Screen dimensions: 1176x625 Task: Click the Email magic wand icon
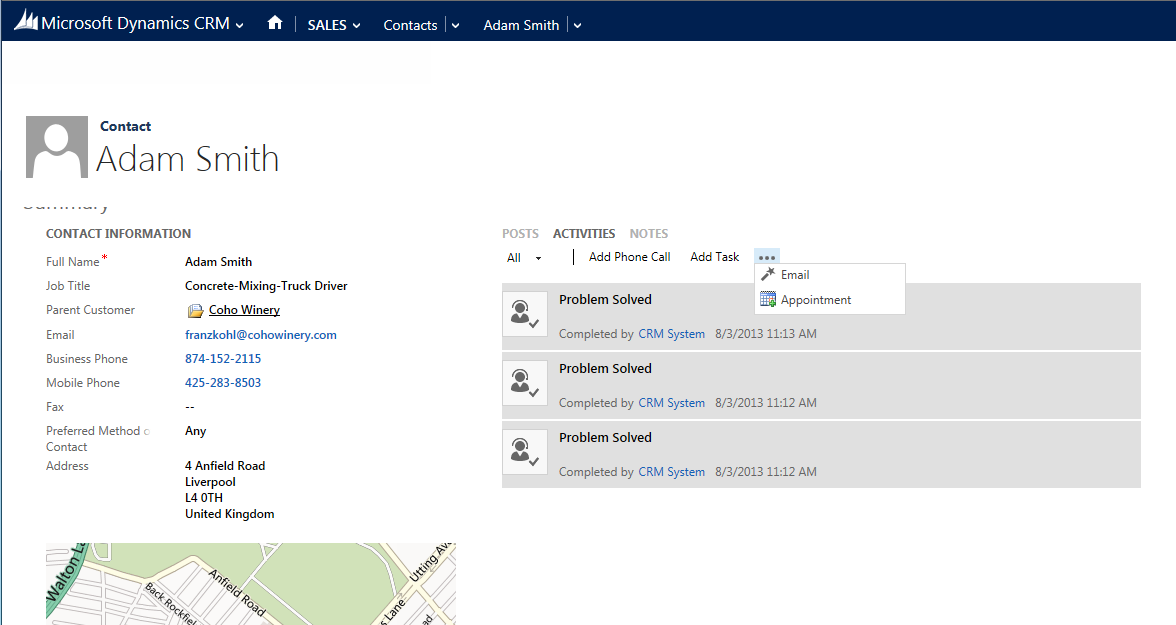768,275
